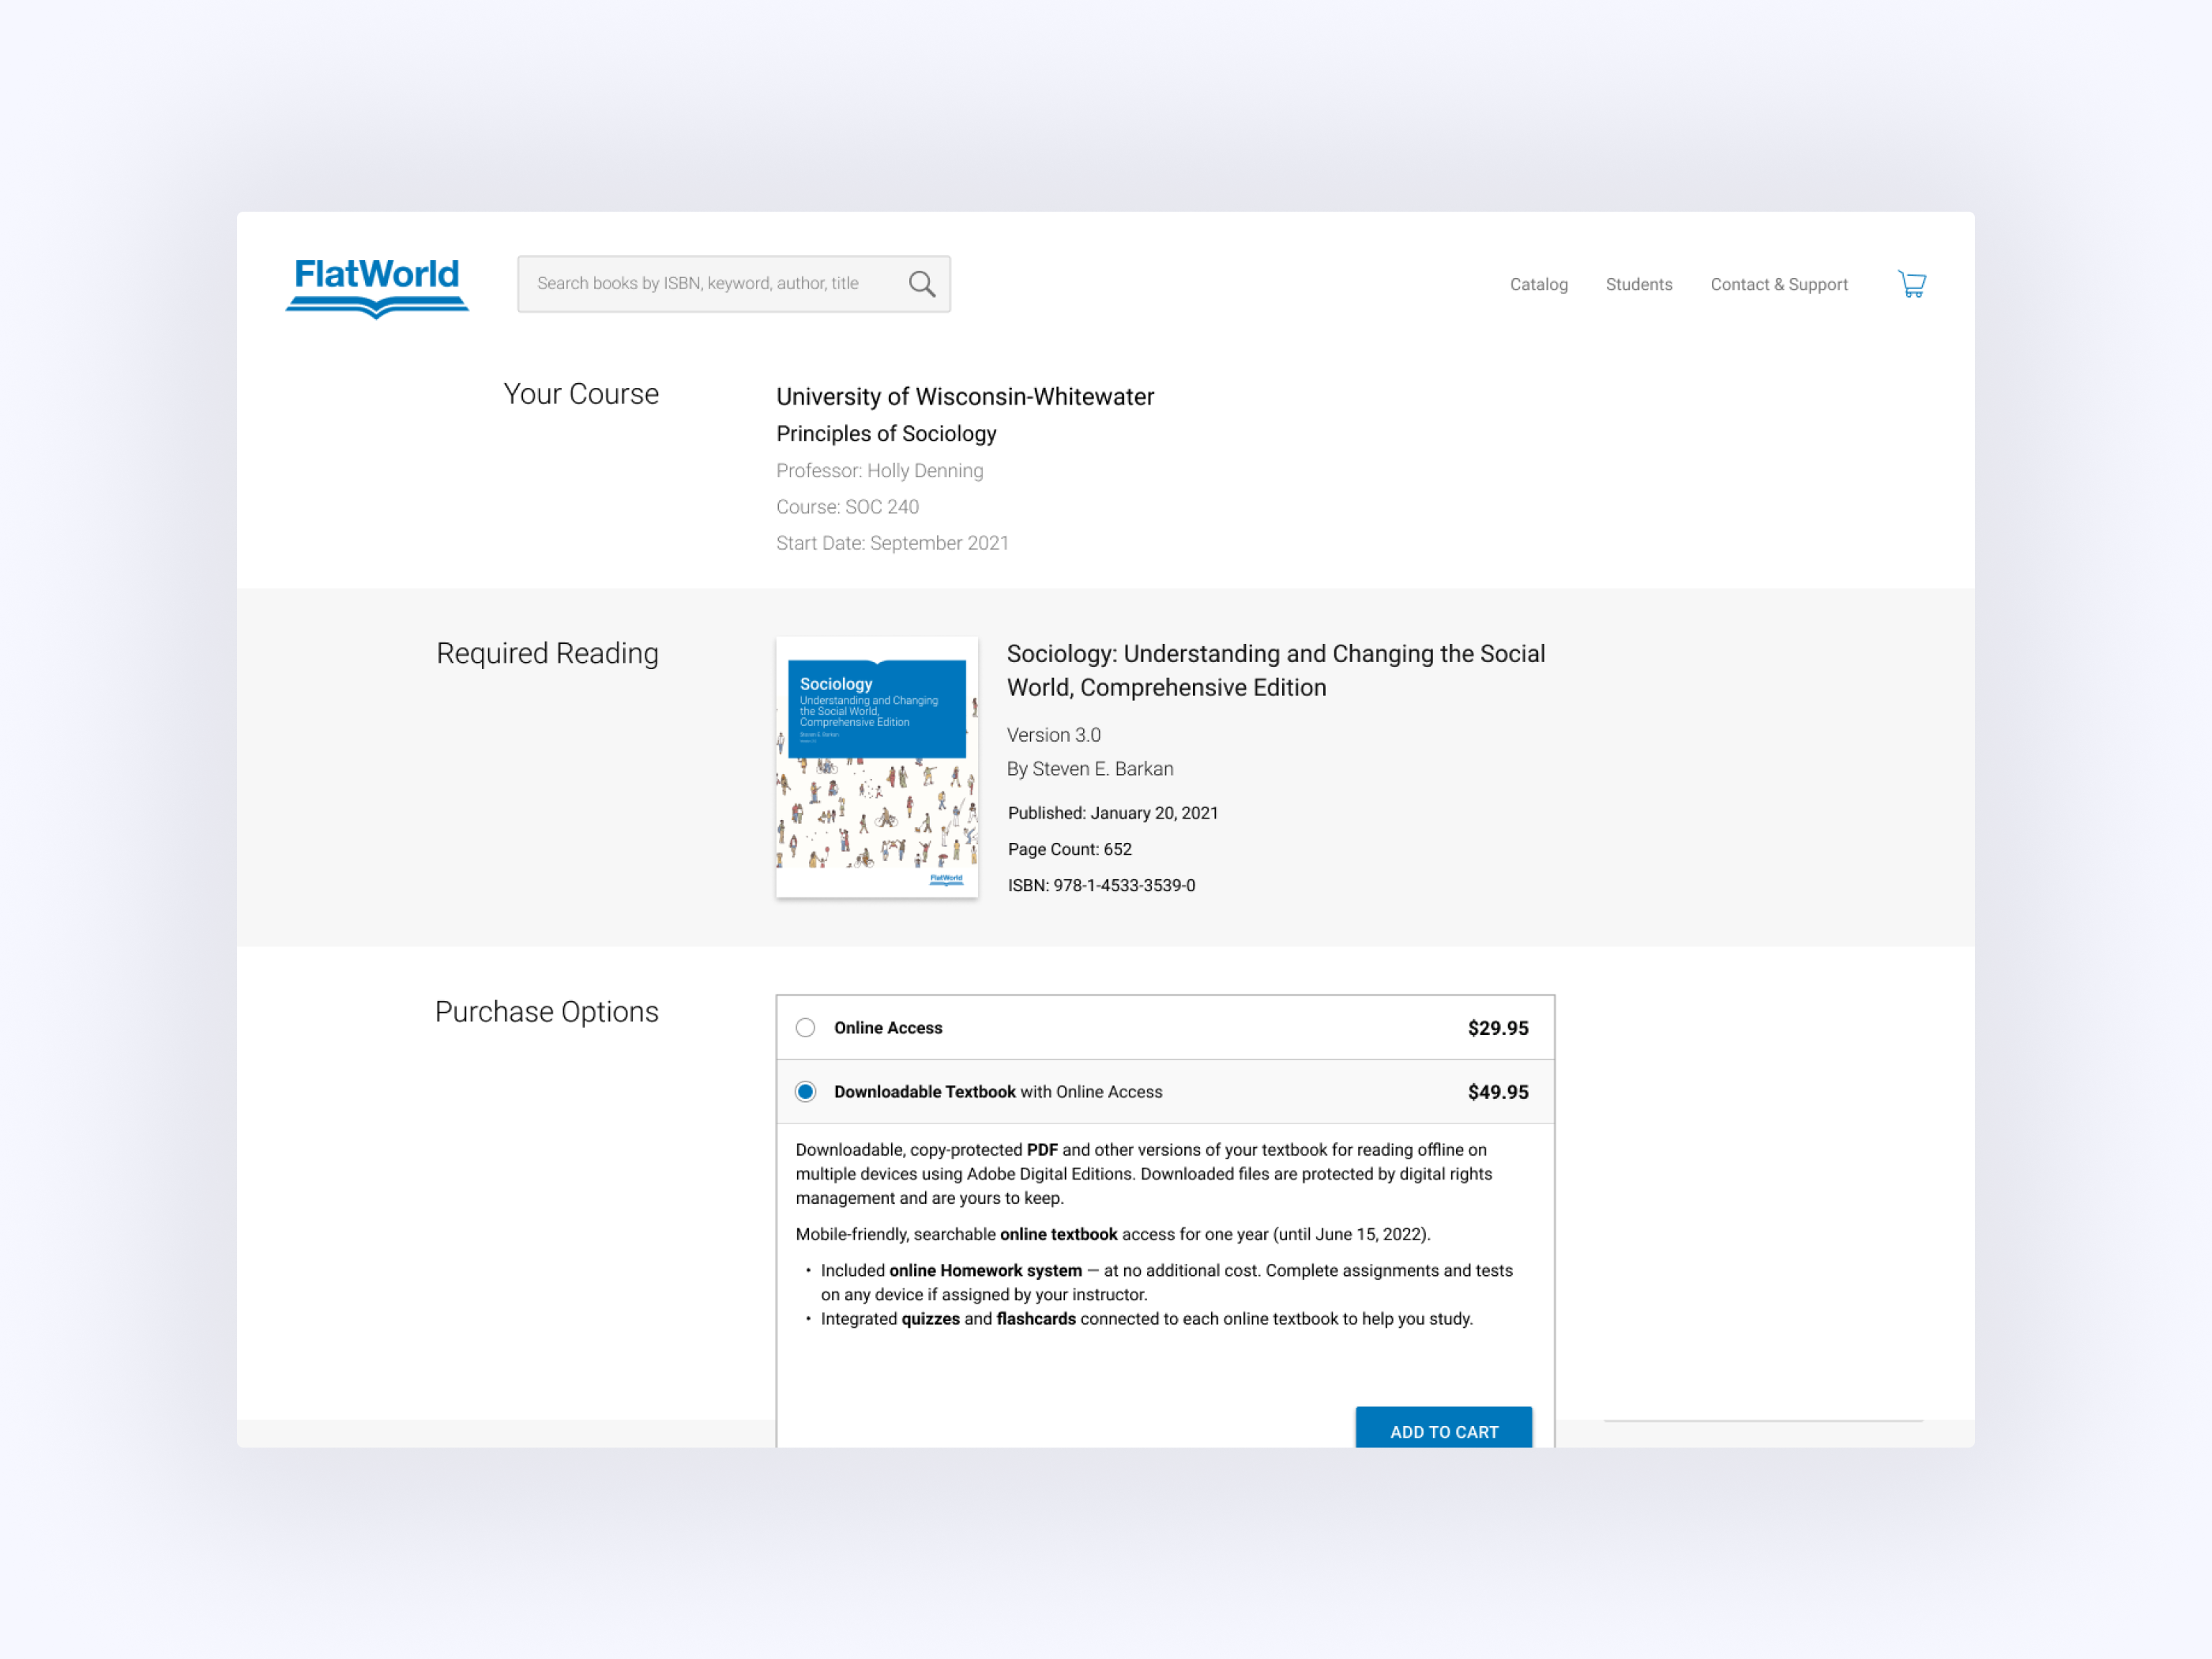The width and height of the screenshot is (2212, 1659).
Task: Focus the book search field
Action: tap(734, 284)
